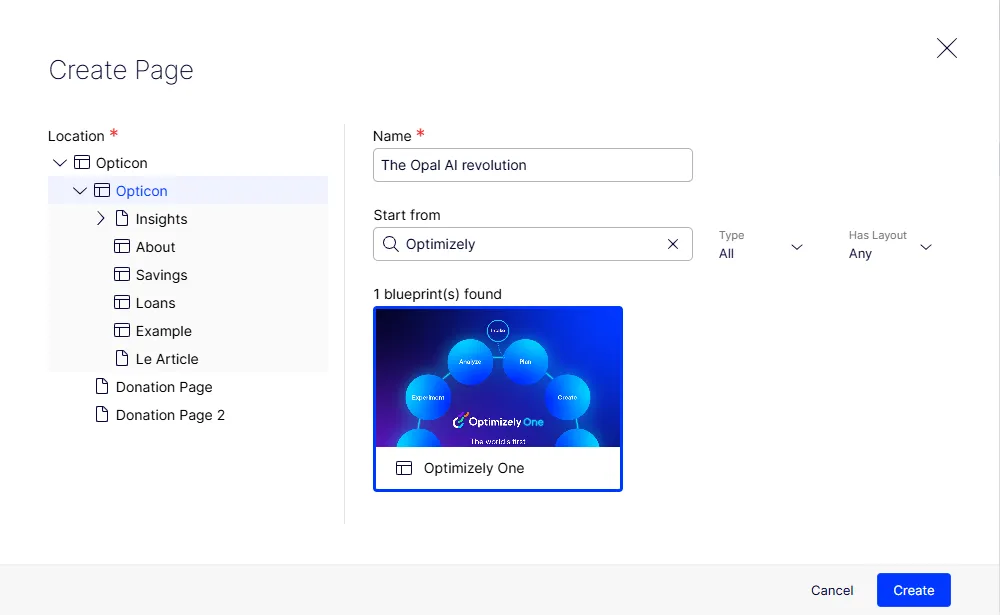Open the Type filter dropdown
Screen dimensions: 1000x615
click(x=760, y=246)
